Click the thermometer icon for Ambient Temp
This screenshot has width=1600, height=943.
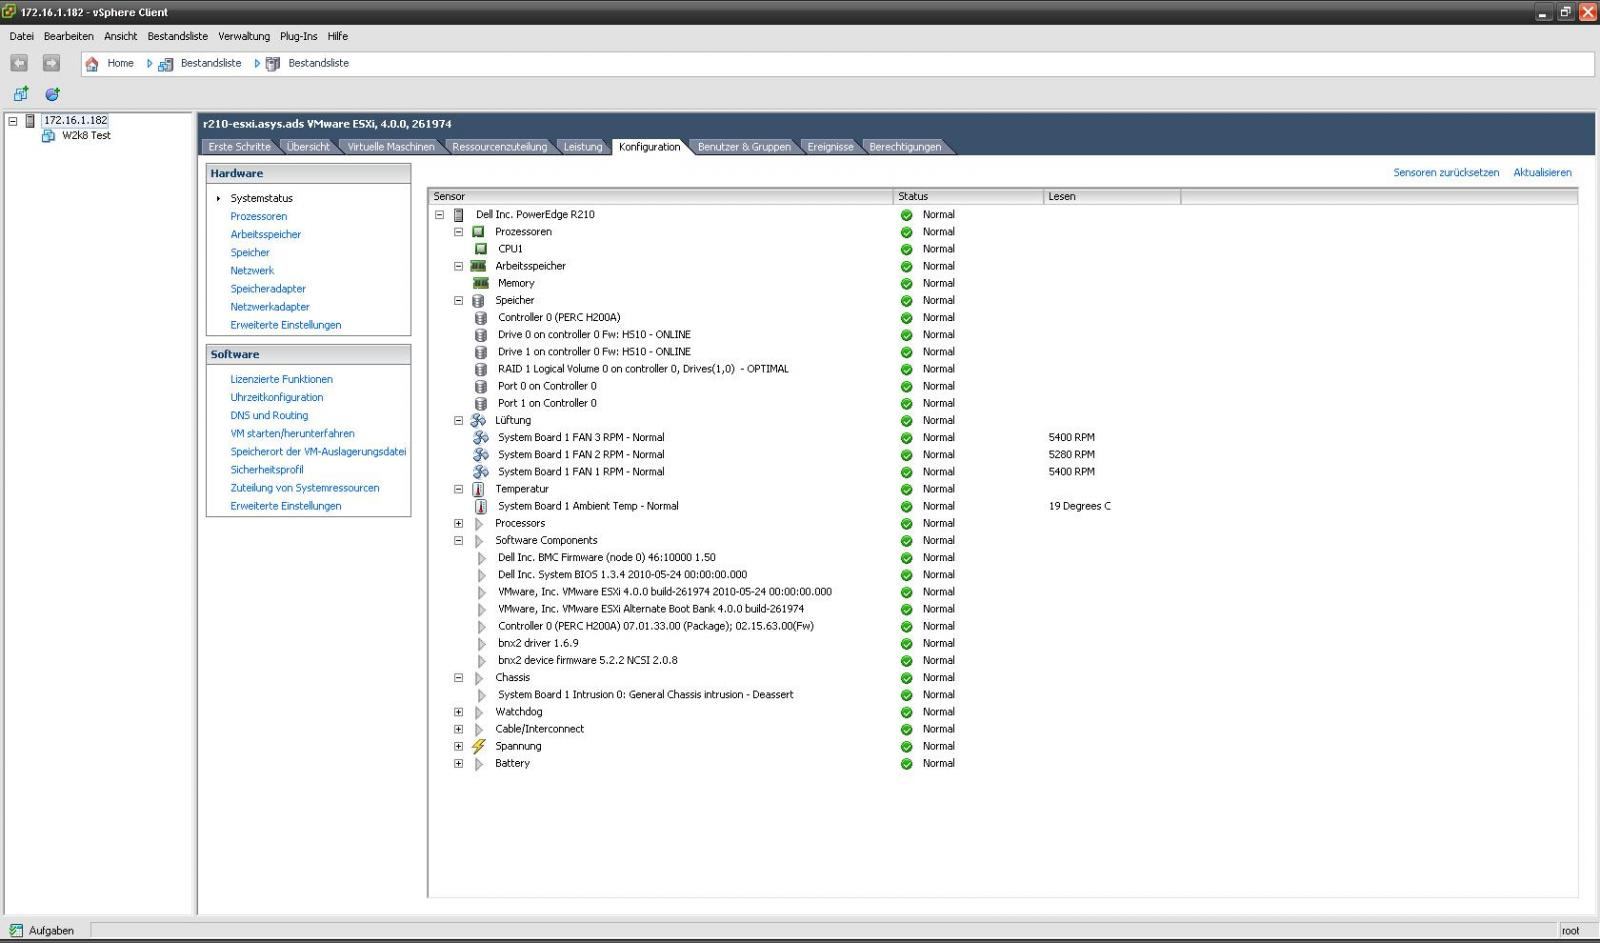(x=481, y=506)
